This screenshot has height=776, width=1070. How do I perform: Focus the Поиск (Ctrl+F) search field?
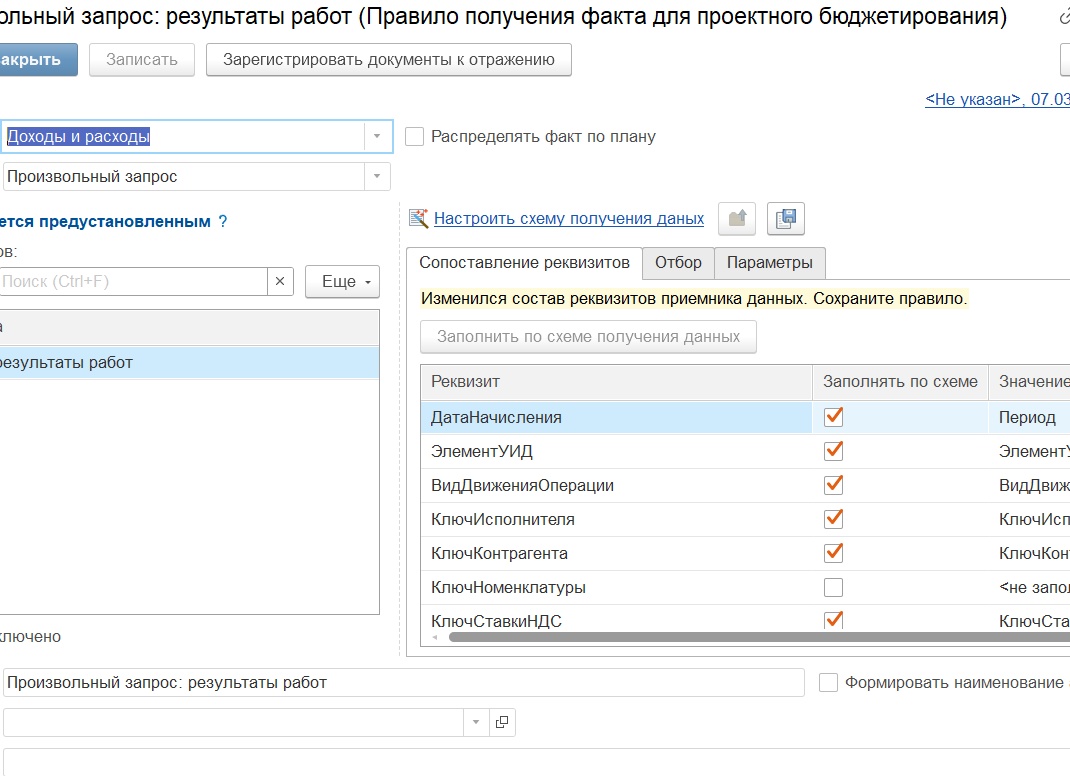(x=133, y=281)
